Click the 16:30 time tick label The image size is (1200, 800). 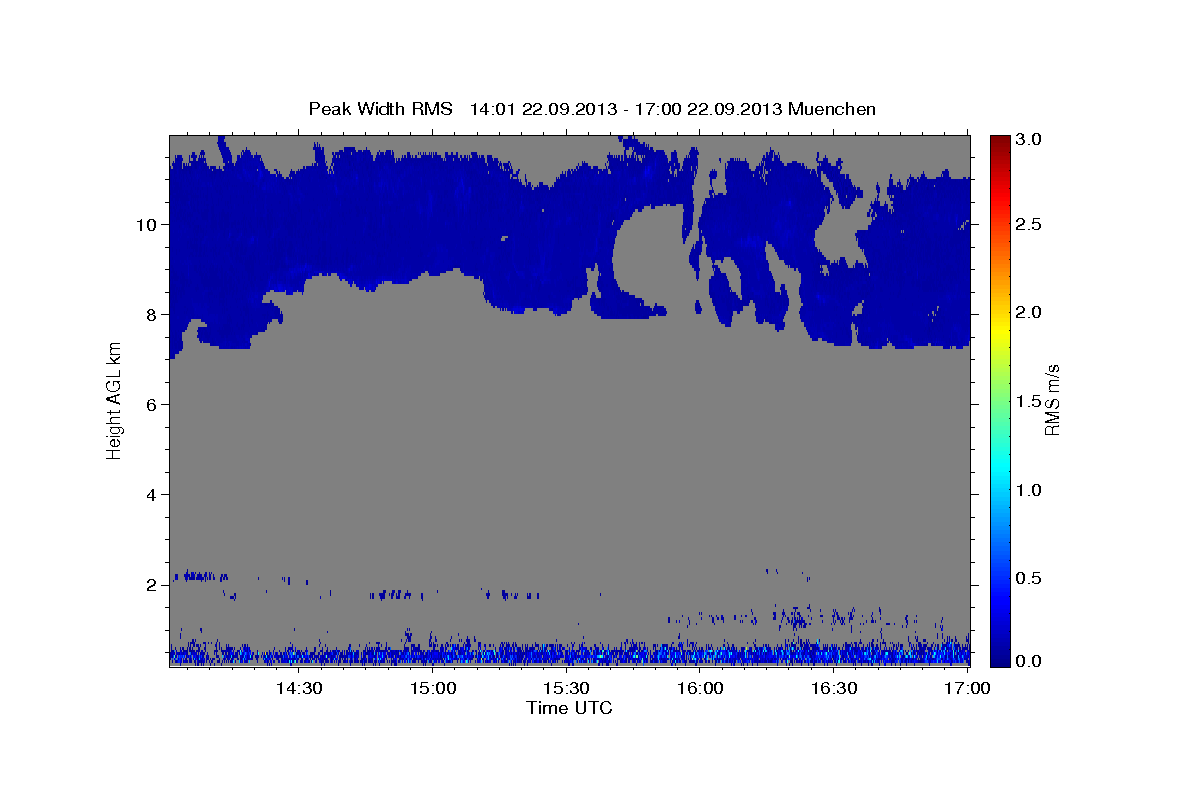click(x=834, y=688)
